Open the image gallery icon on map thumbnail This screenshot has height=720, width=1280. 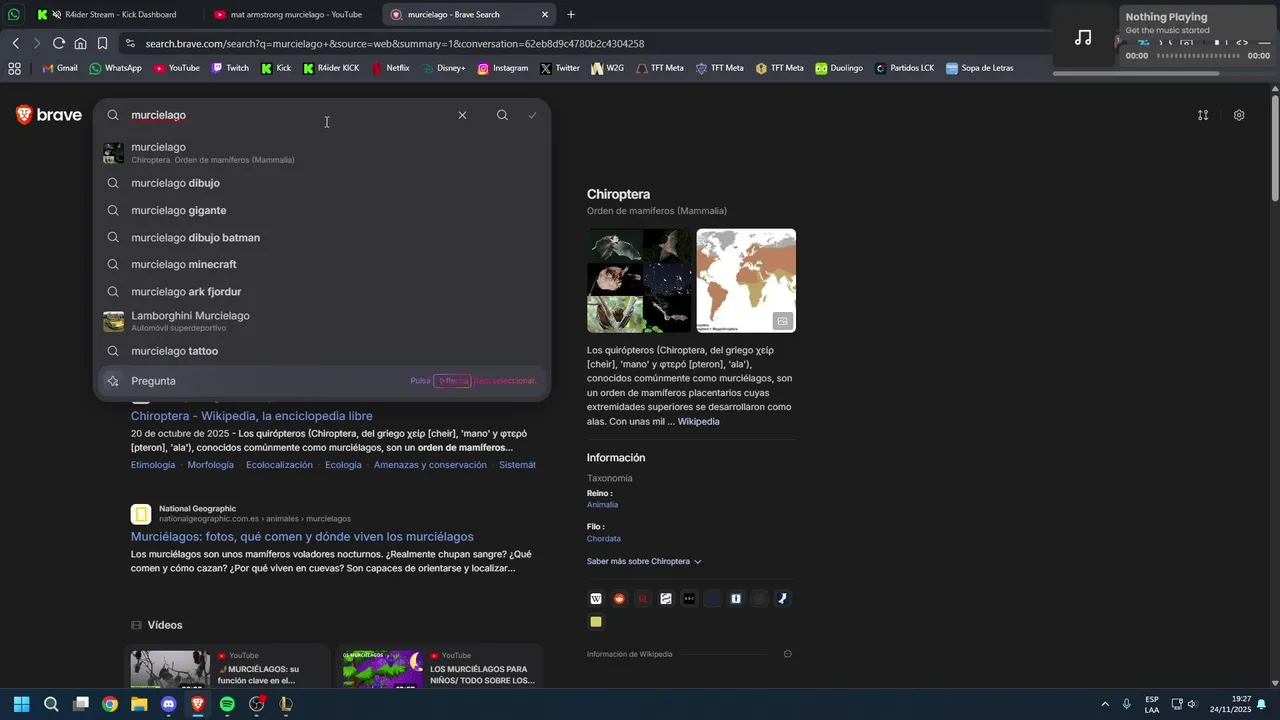pyautogui.click(x=782, y=321)
